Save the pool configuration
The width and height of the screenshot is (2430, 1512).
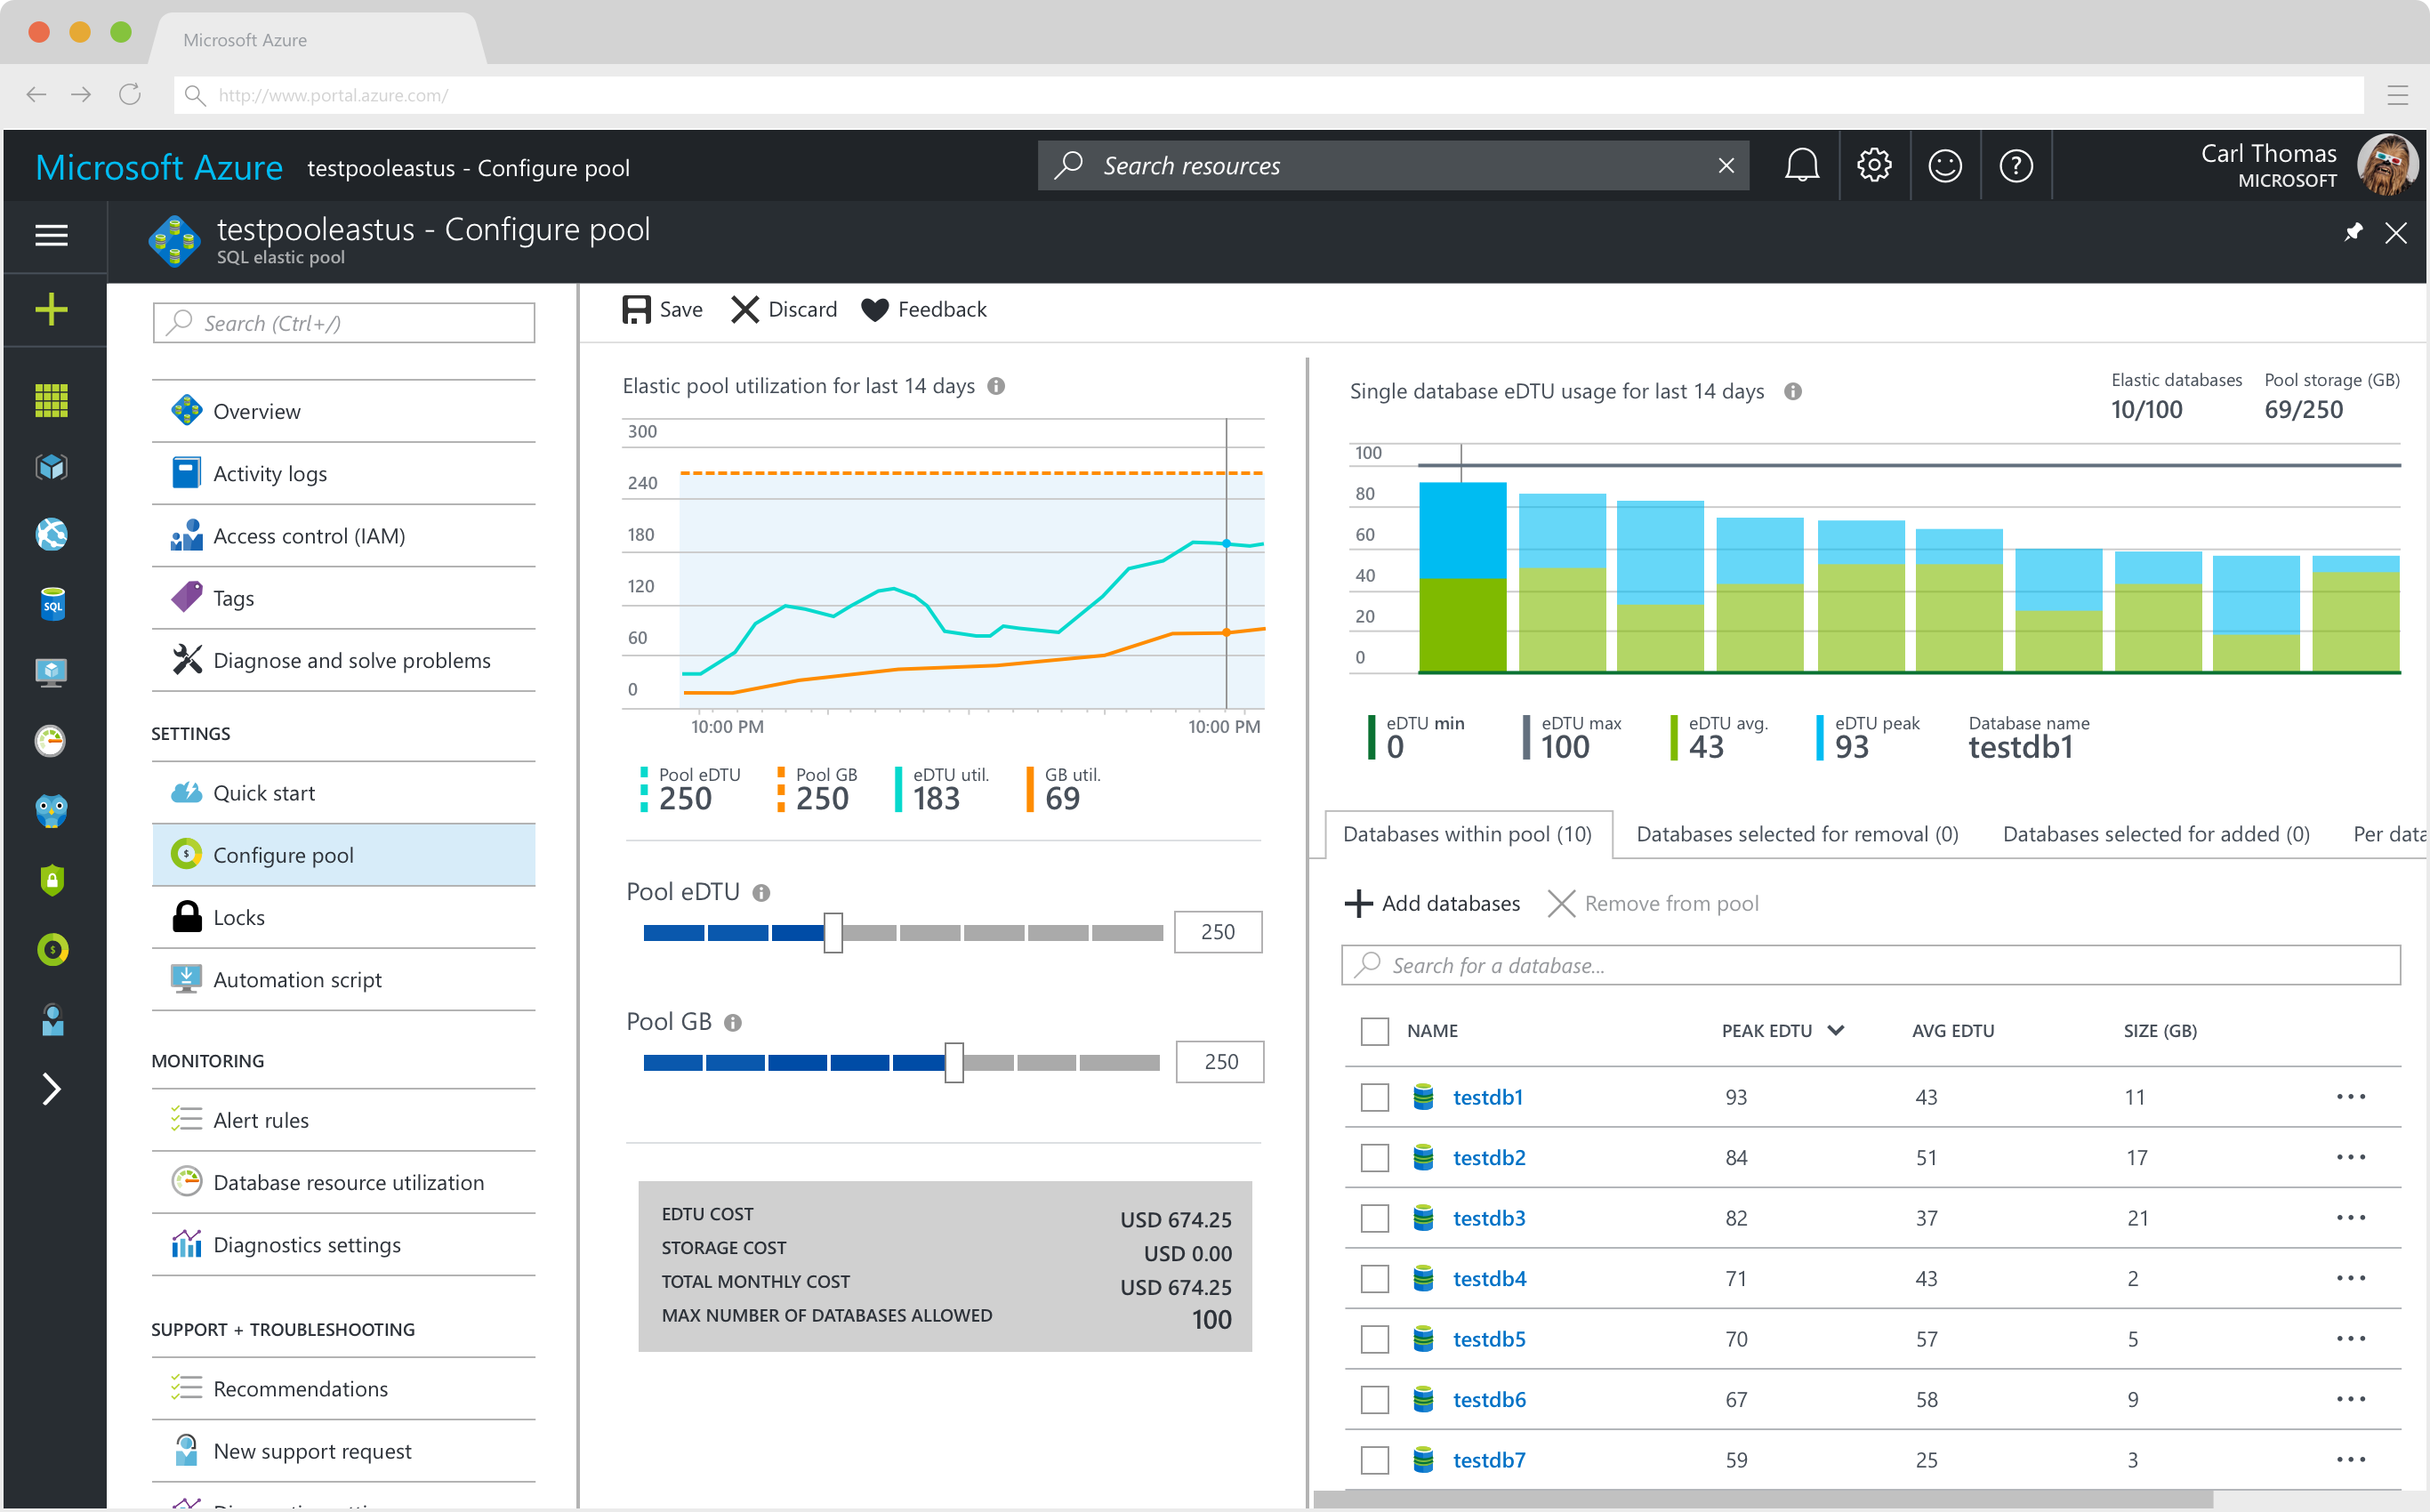(x=662, y=309)
